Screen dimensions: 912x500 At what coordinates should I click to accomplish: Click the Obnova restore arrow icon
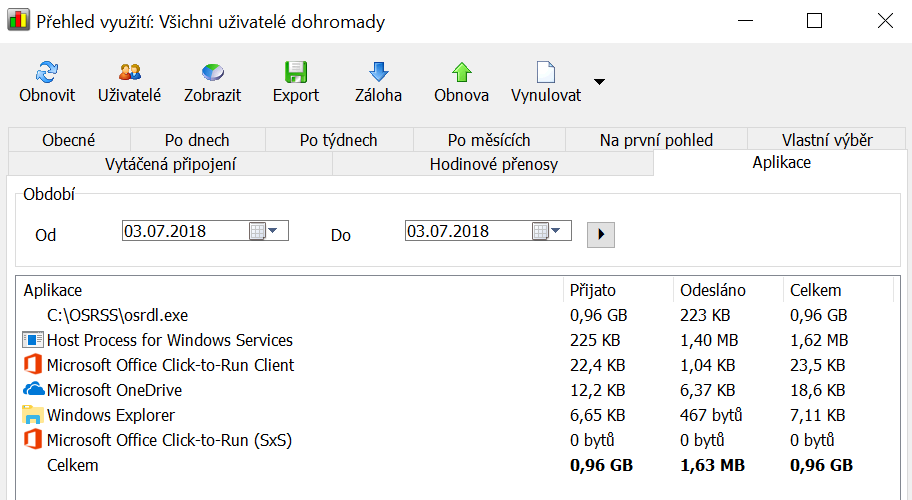click(461, 72)
